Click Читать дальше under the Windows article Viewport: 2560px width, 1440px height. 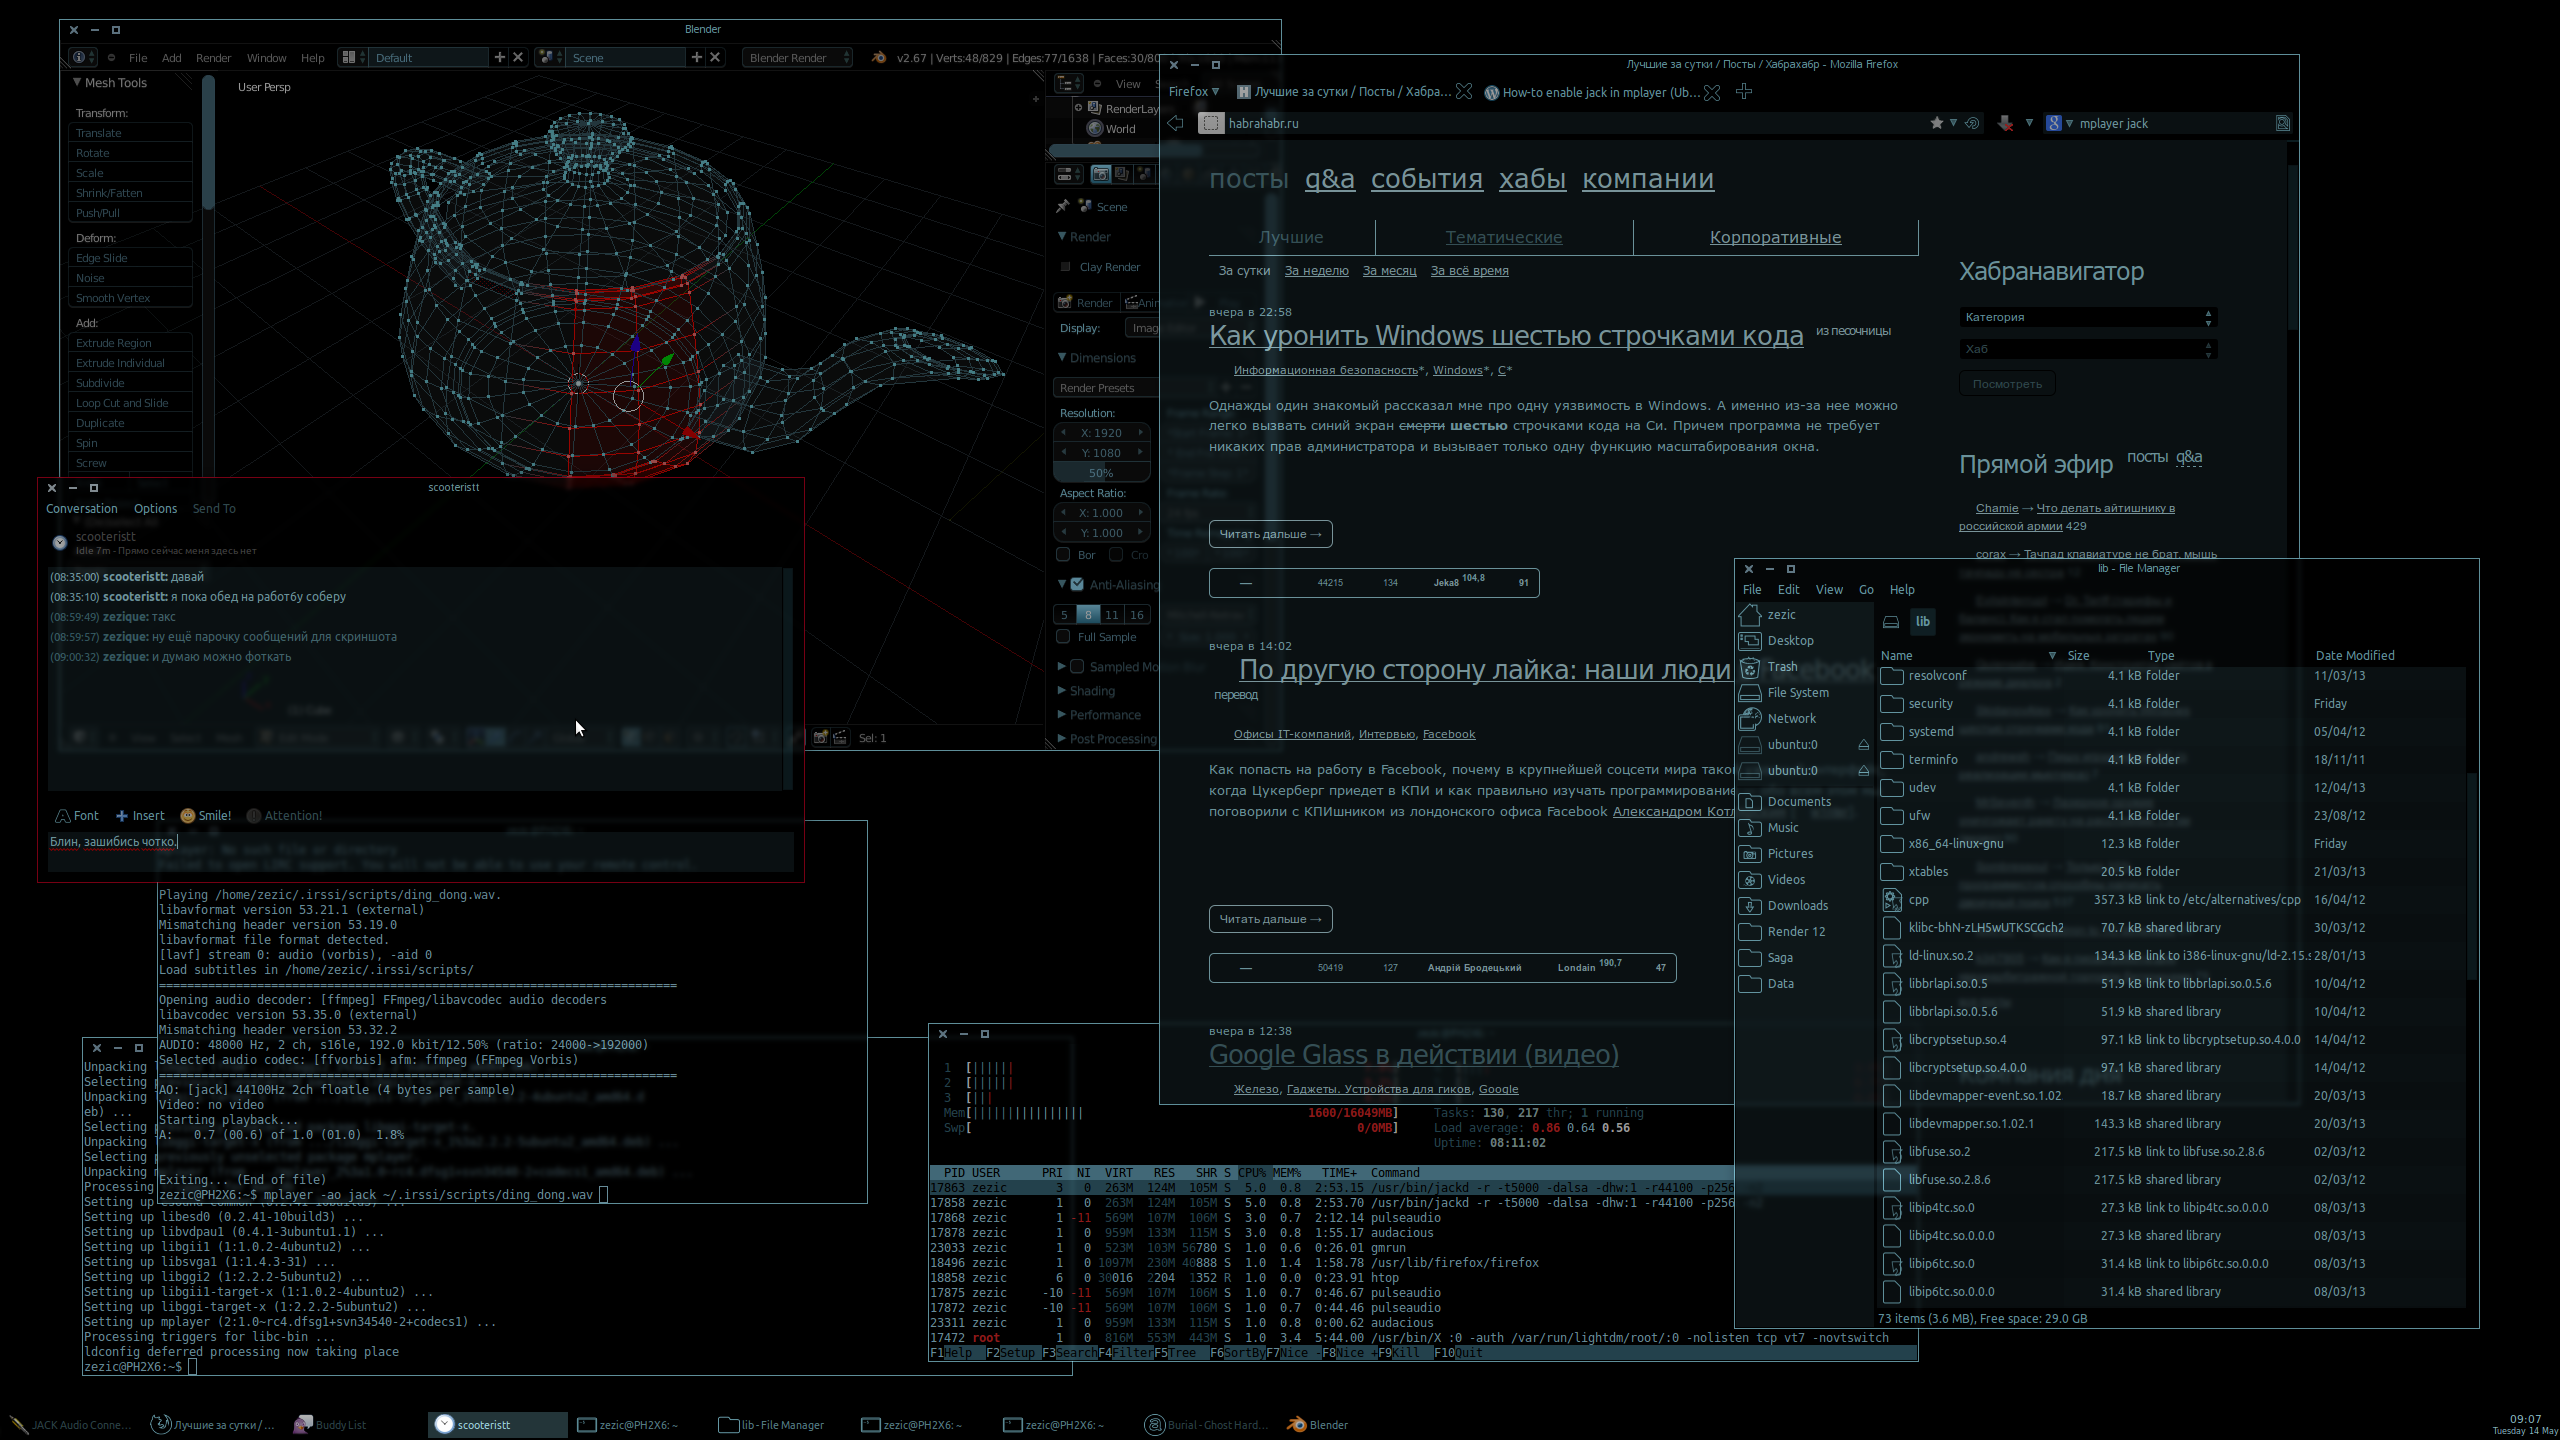click(x=1270, y=534)
